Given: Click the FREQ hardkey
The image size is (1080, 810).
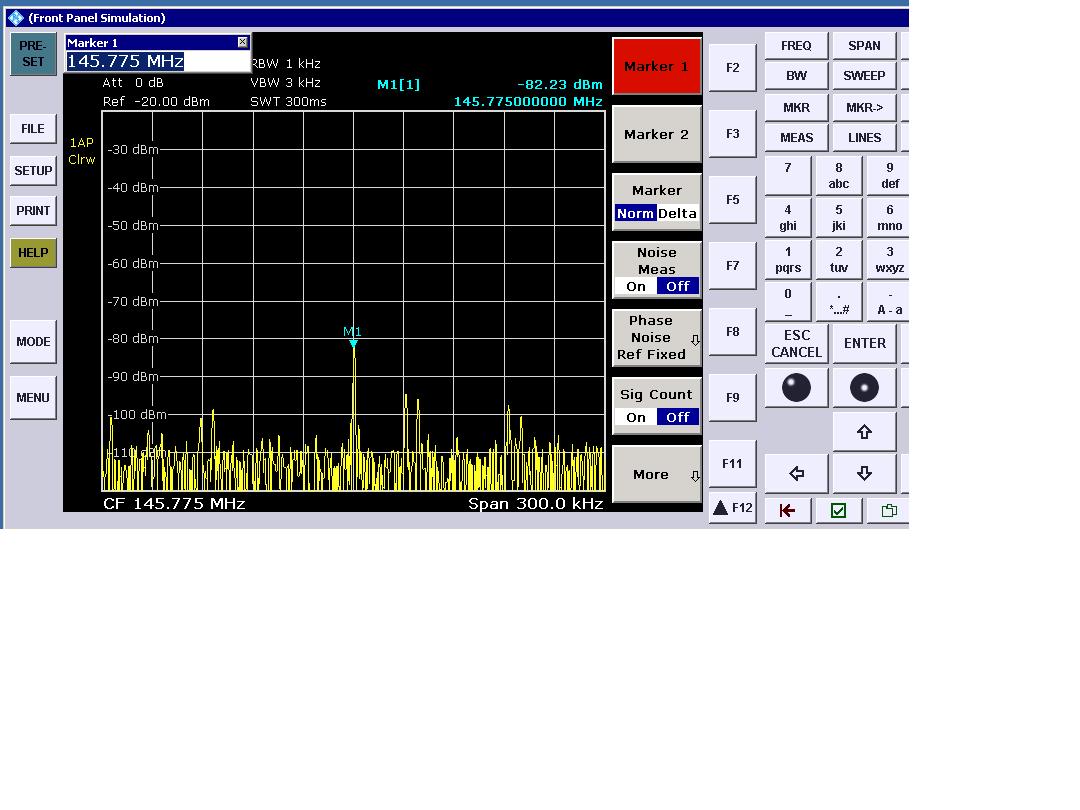Looking at the screenshot, I should coord(796,45).
